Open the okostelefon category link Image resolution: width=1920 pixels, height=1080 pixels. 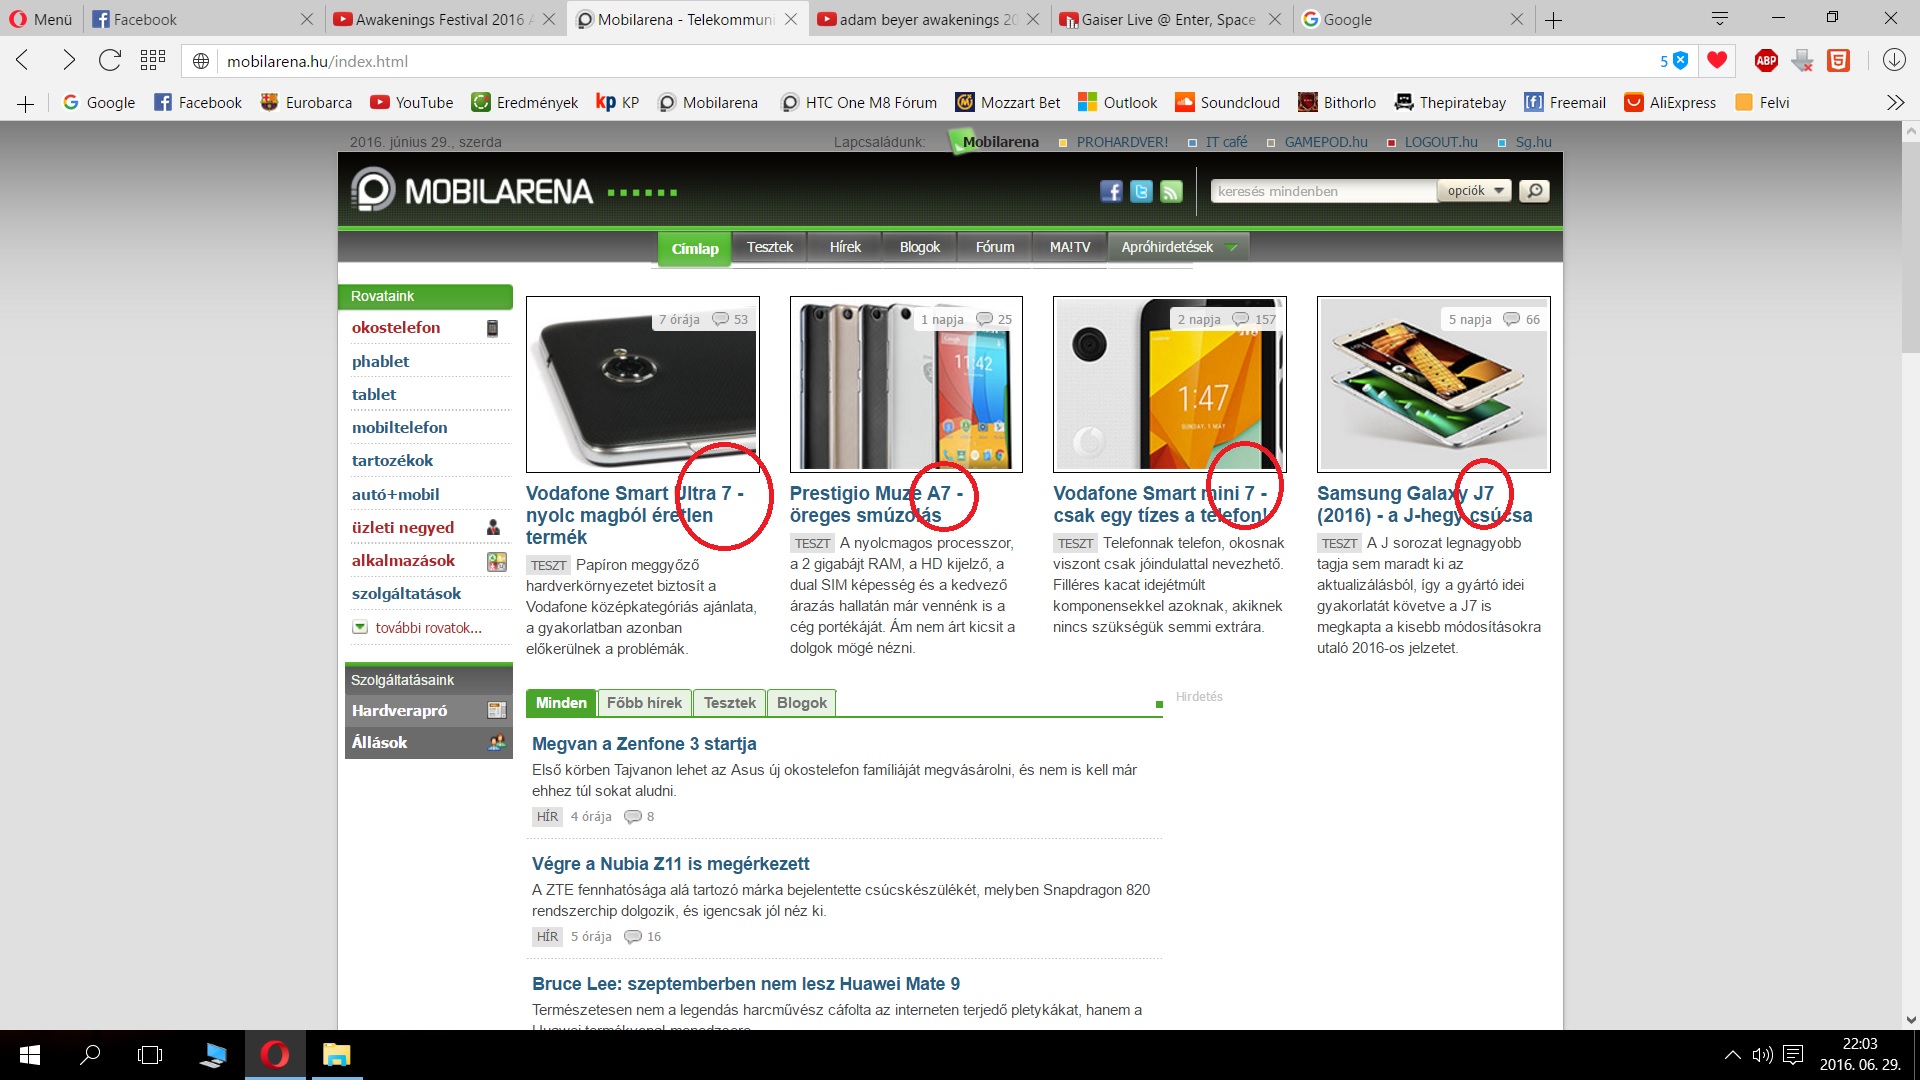pos(396,328)
